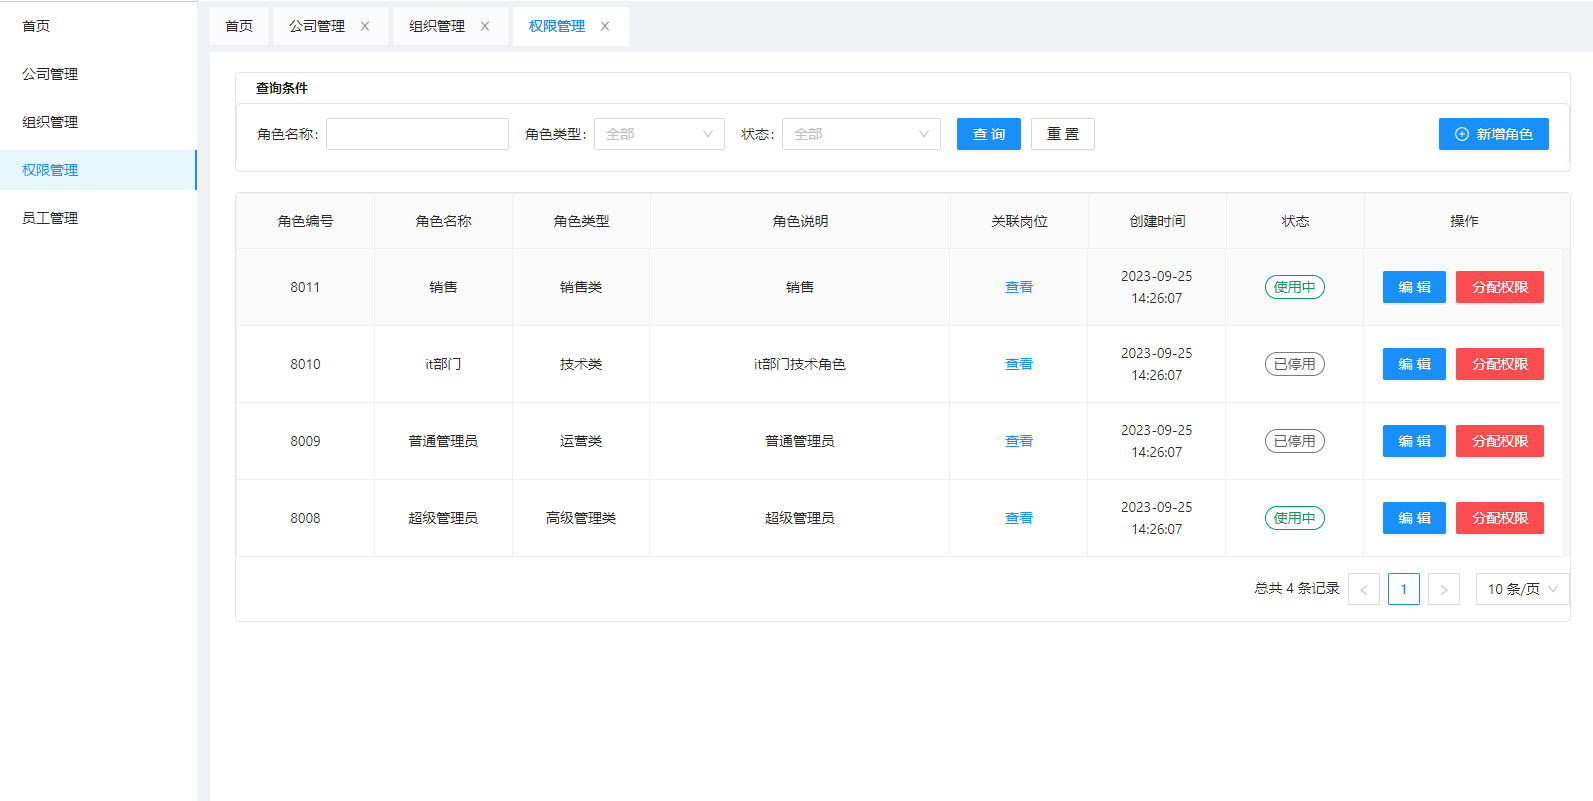The width and height of the screenshot is (1593, 801).
Task: Open the 10 条/页 page size dropdown
Action: pos(1522,589)
